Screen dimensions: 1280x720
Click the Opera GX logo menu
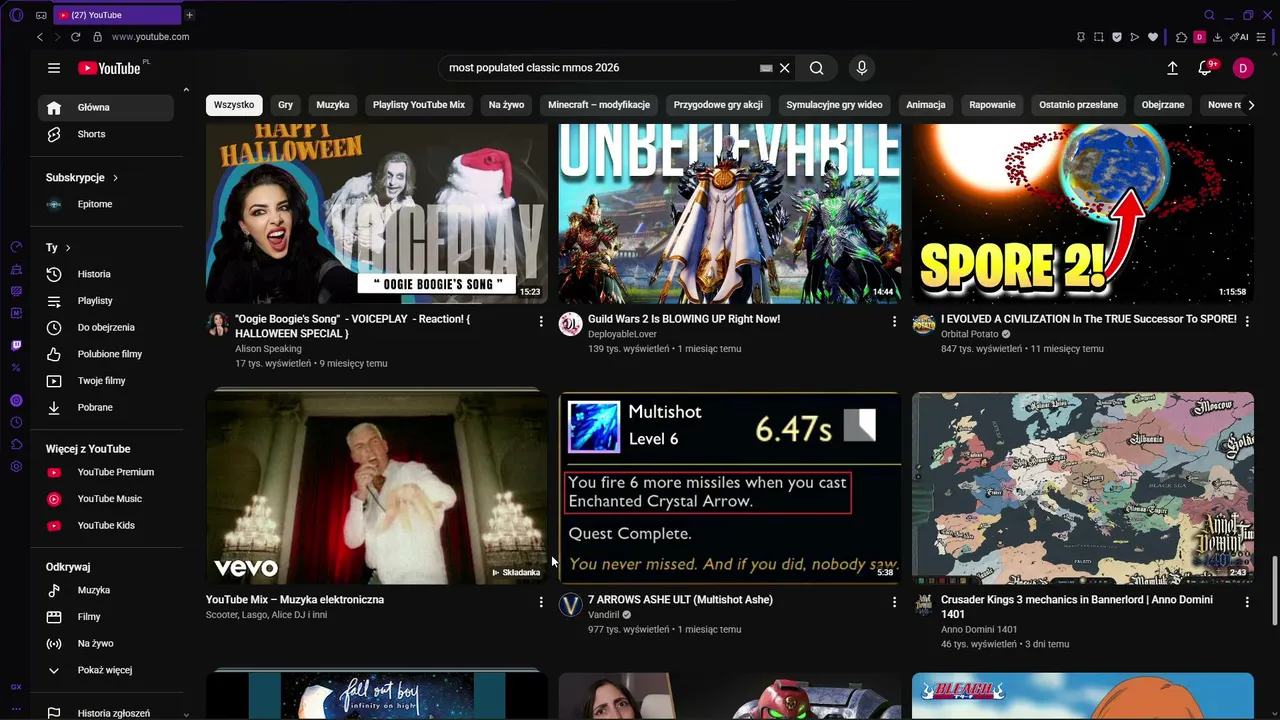coord(16,15)
